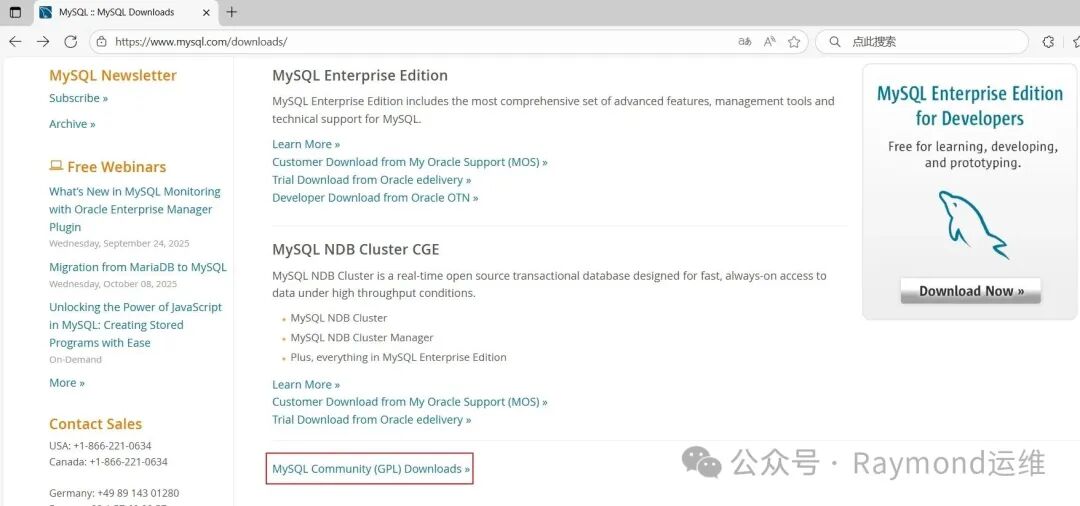
Task: Click the Canada sales phone number
Action: coord(128,462)
